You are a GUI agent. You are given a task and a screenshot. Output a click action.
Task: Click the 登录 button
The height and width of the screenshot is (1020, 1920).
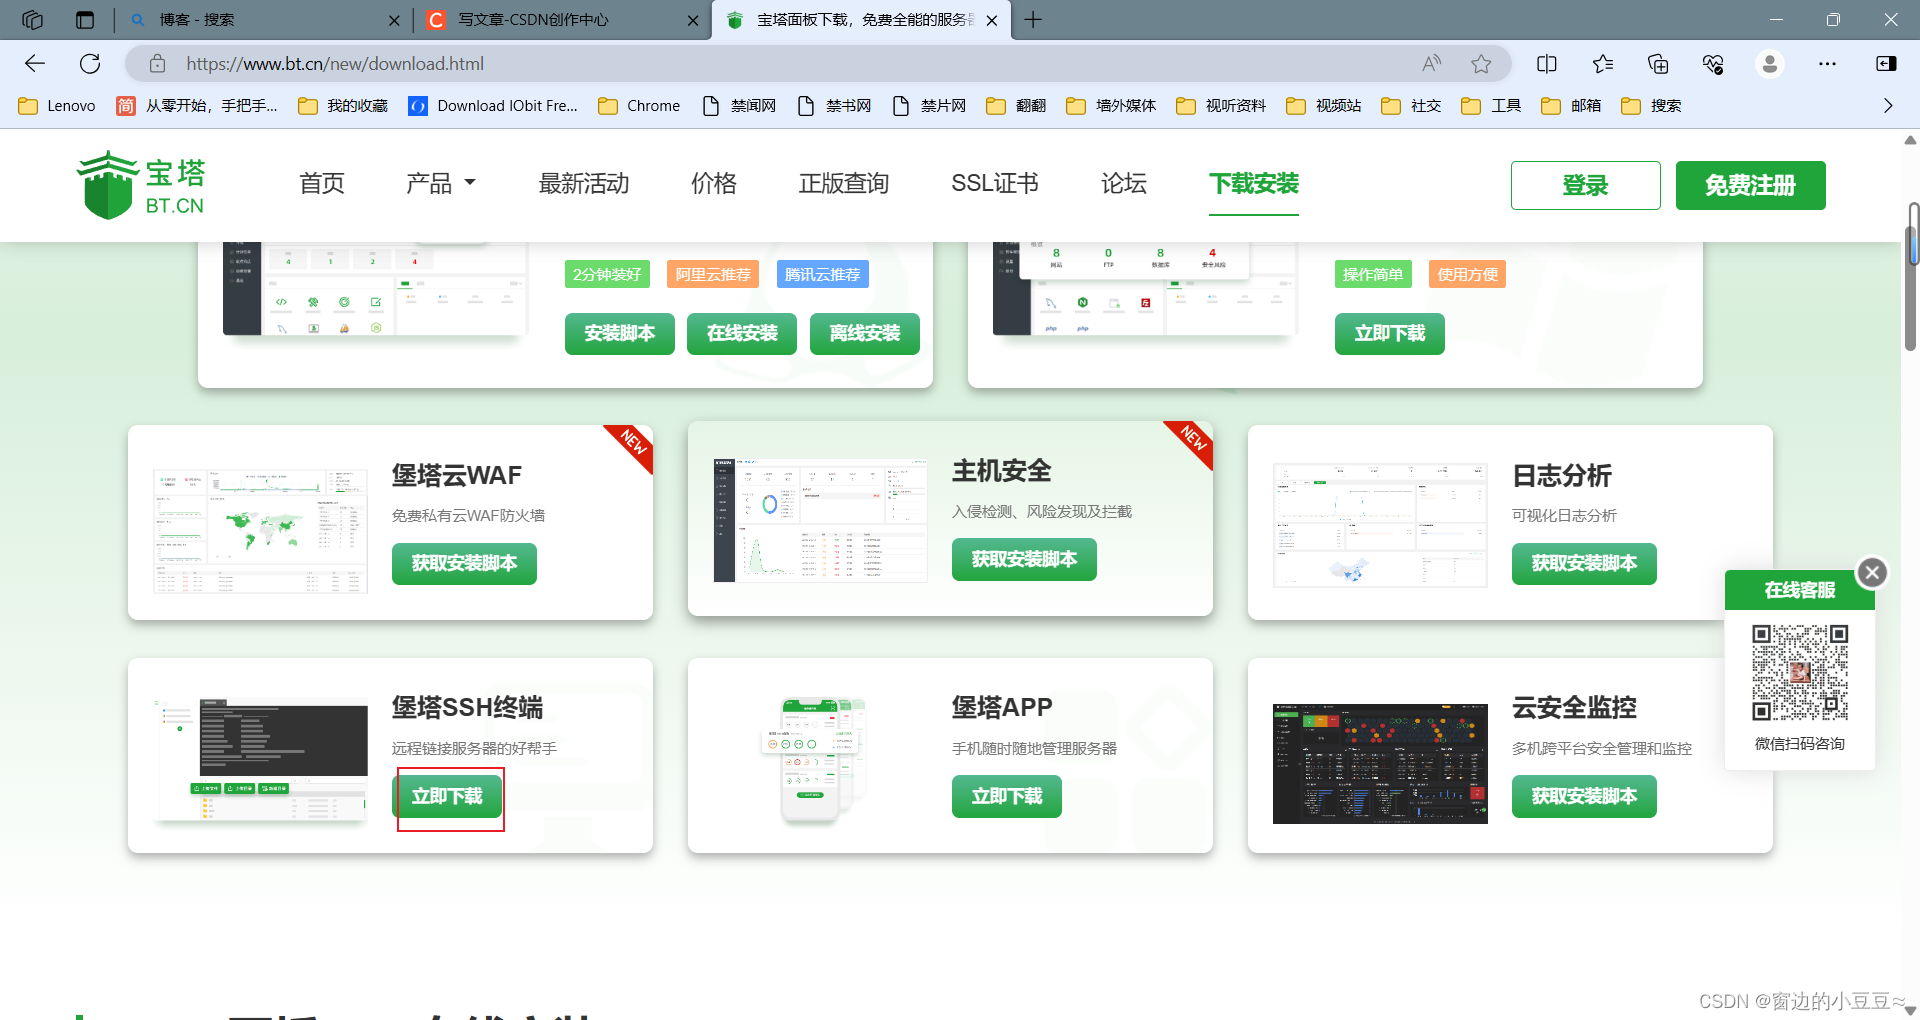tap(1586, 185)
